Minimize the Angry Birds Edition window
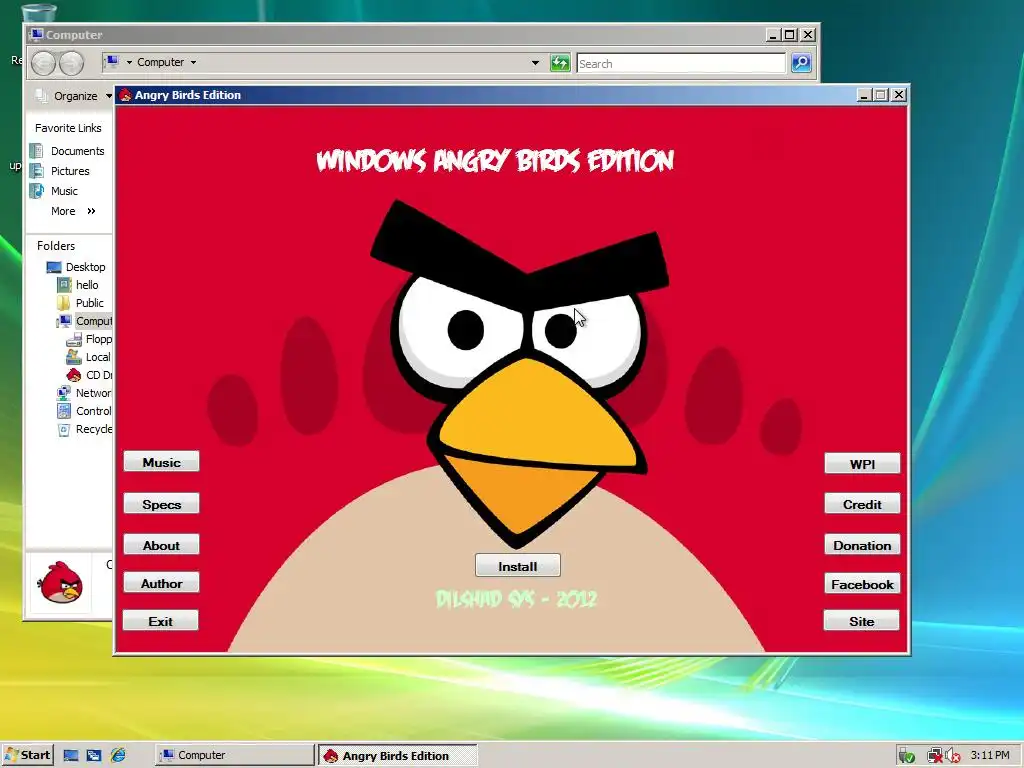 pyautogui.click(x=864, y=95)
